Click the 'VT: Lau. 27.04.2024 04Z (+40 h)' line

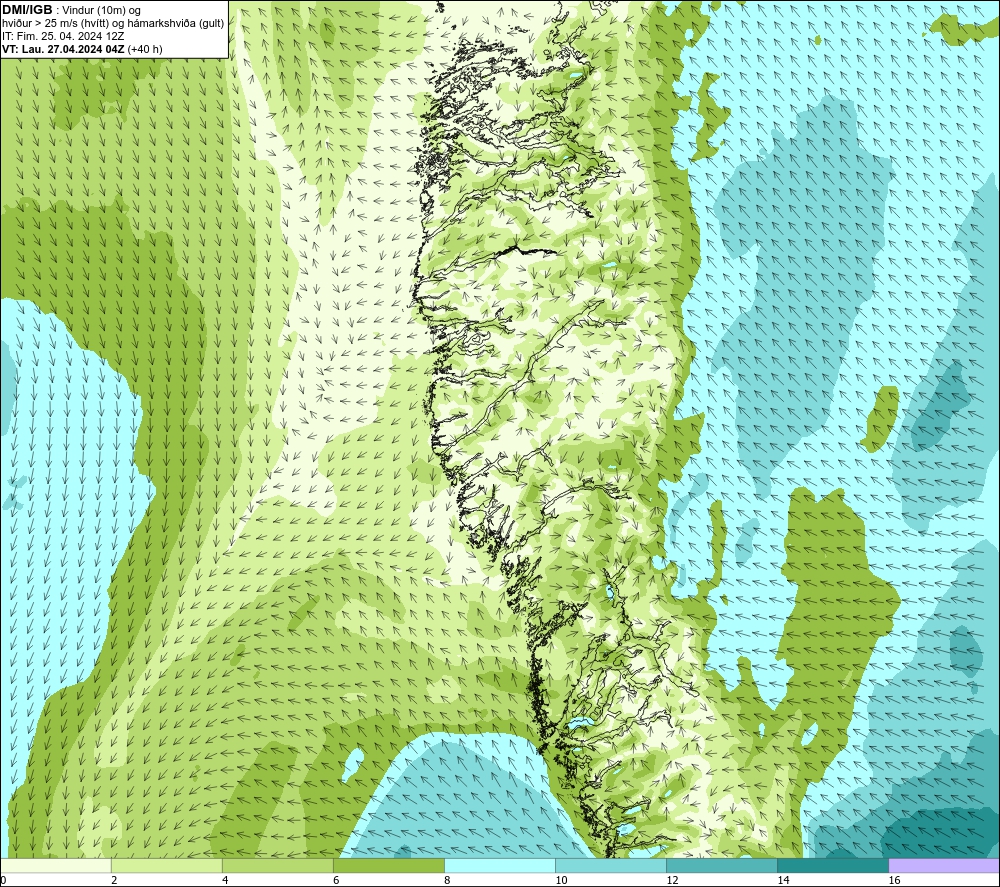pyautogui.click(x=82, y=49)
